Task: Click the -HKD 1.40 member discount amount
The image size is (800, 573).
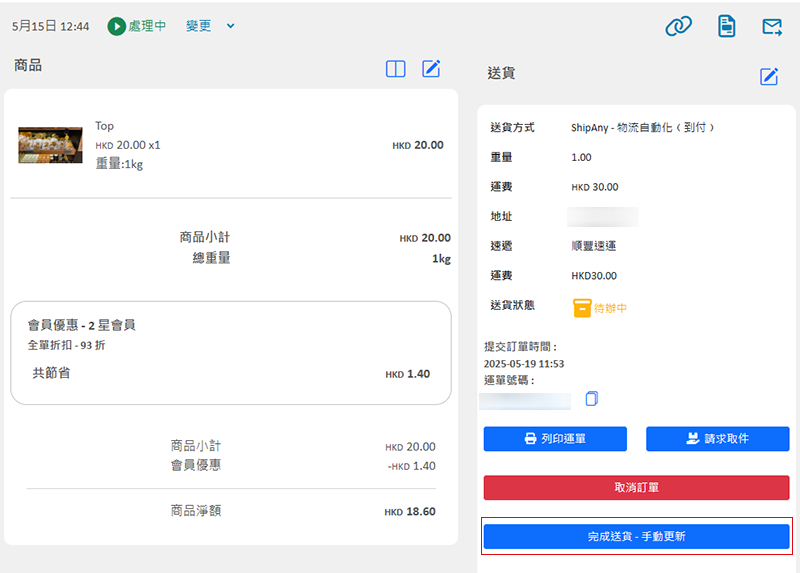Action: [411, 466]
